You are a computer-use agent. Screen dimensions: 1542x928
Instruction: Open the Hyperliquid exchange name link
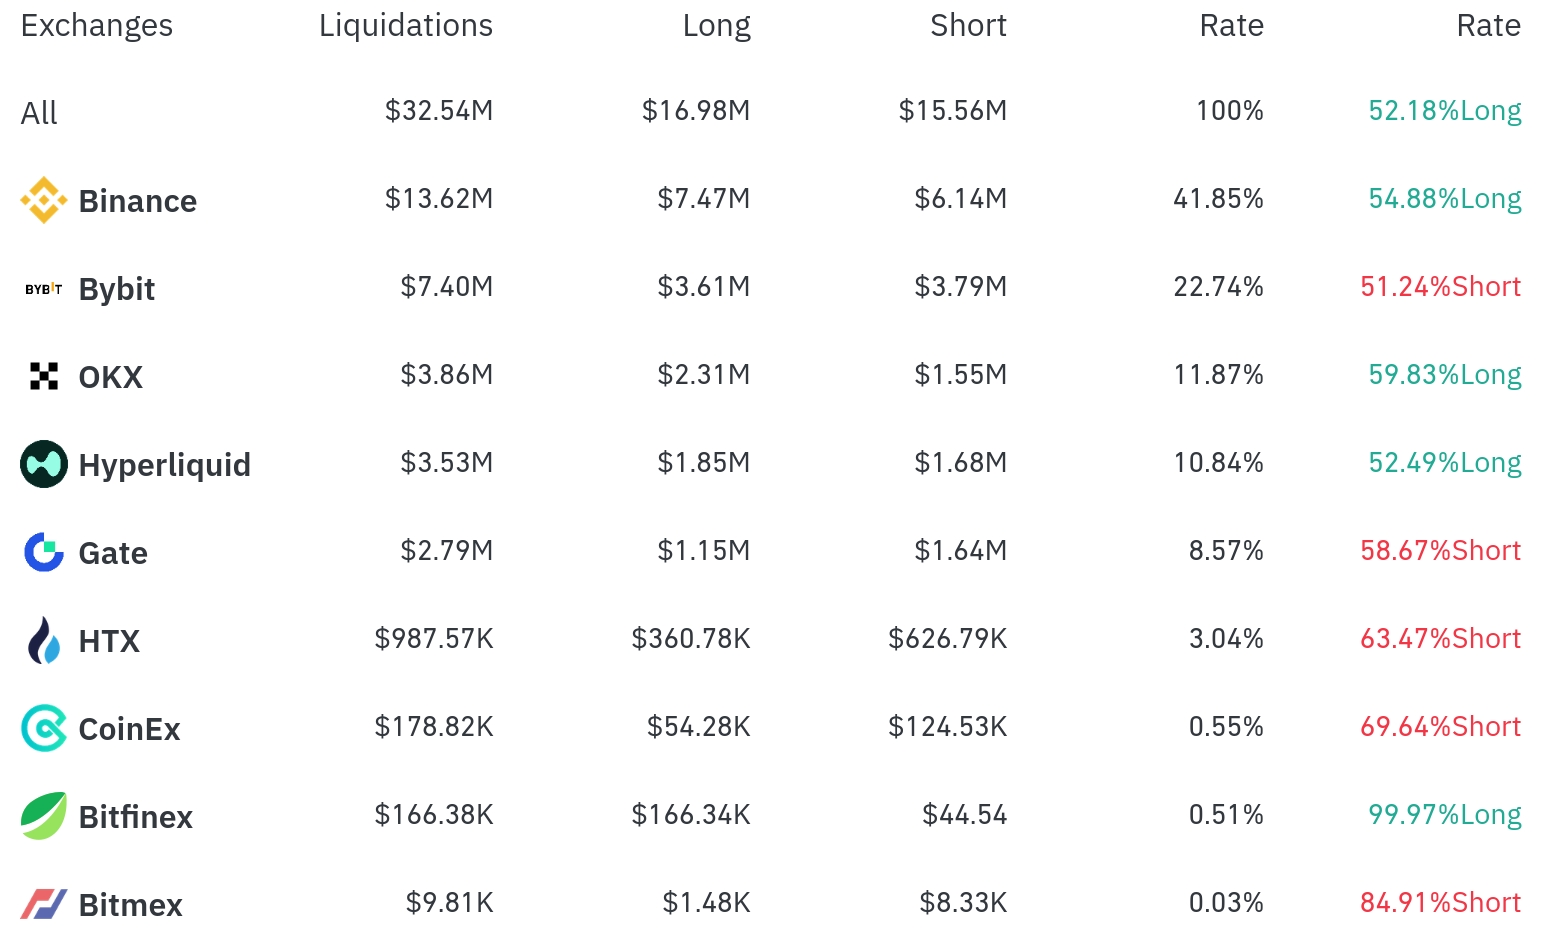pos(164,465)
